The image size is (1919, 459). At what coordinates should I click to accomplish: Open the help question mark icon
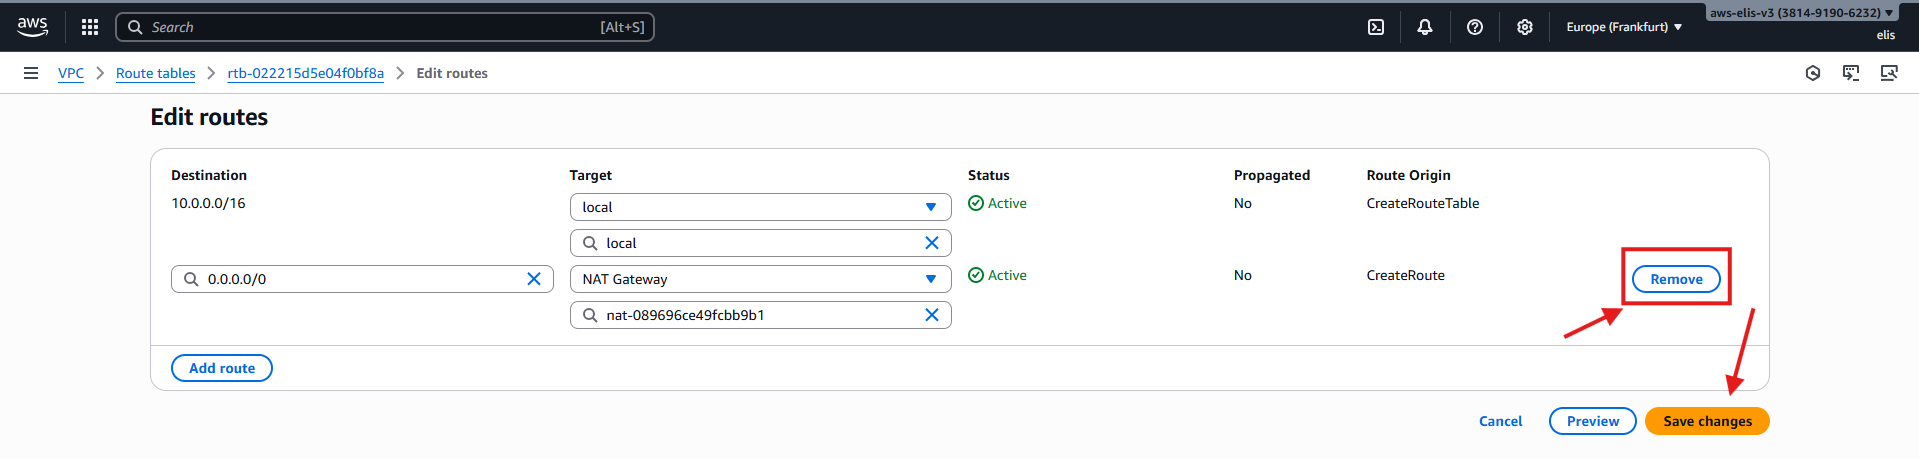click(x=1474, y=27)
